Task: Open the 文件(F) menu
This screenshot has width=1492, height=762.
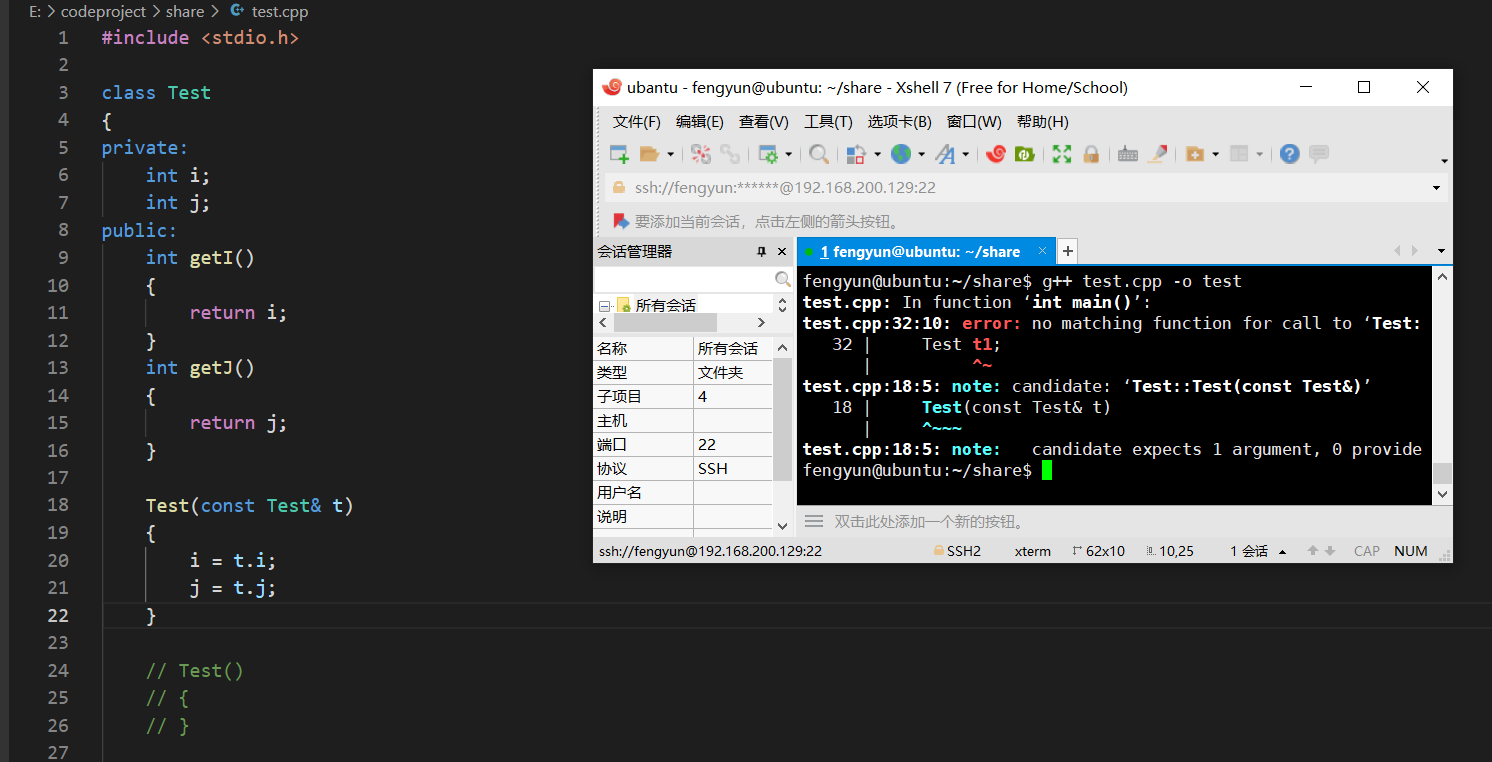Action: tap(637, 121)
